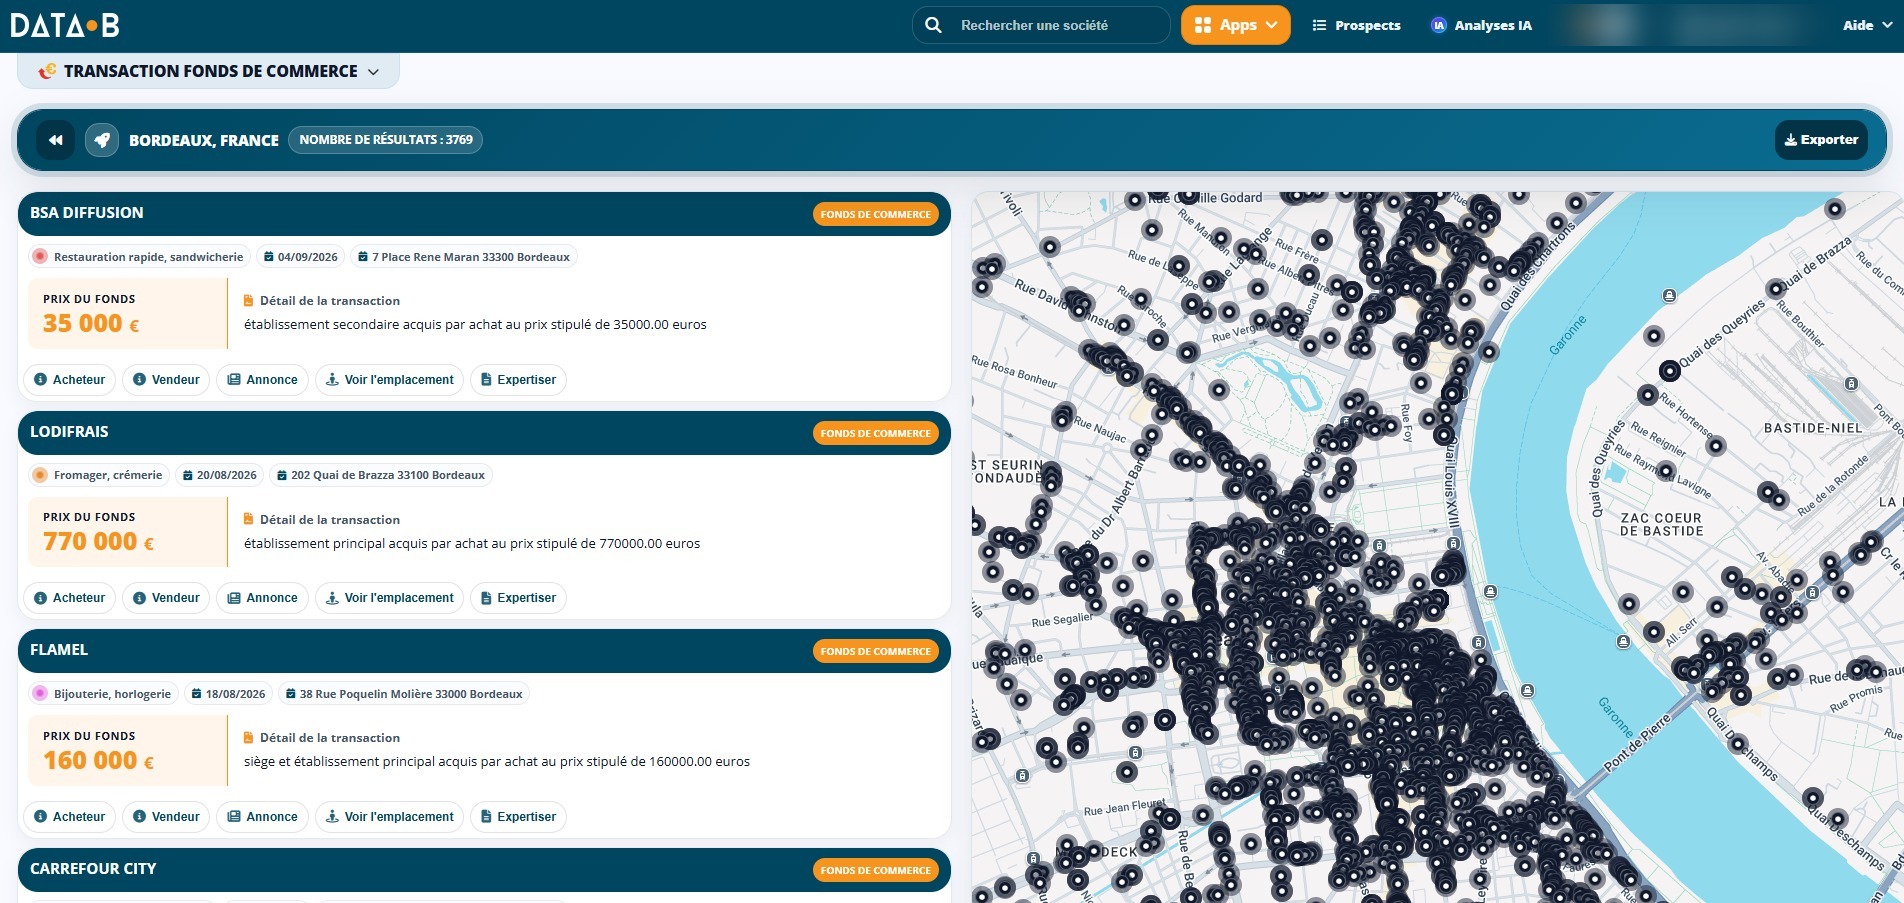Open Acheteur info for FLAMEL

pos(69,817)
